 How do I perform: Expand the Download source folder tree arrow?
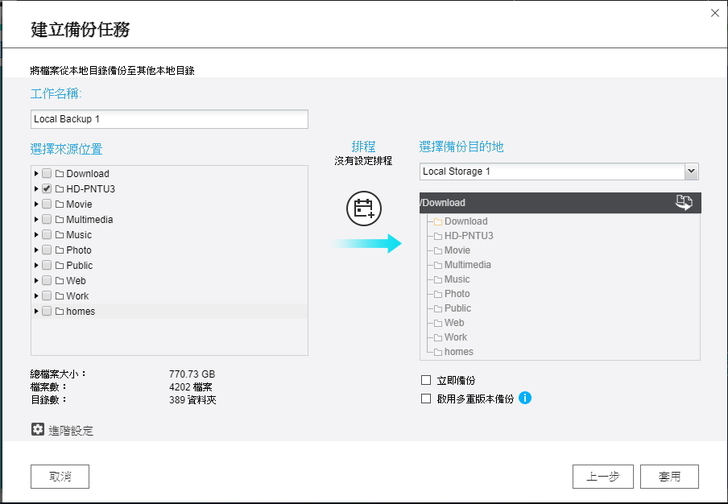[x=37, y=174]
